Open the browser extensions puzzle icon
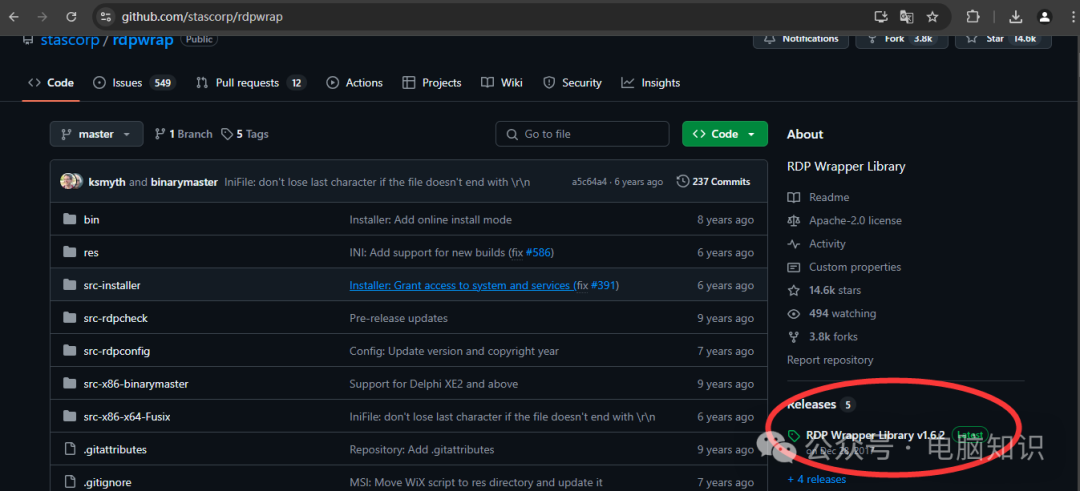Image resolution: width=1080 pixels, height=491 pixels. point(972,17)
